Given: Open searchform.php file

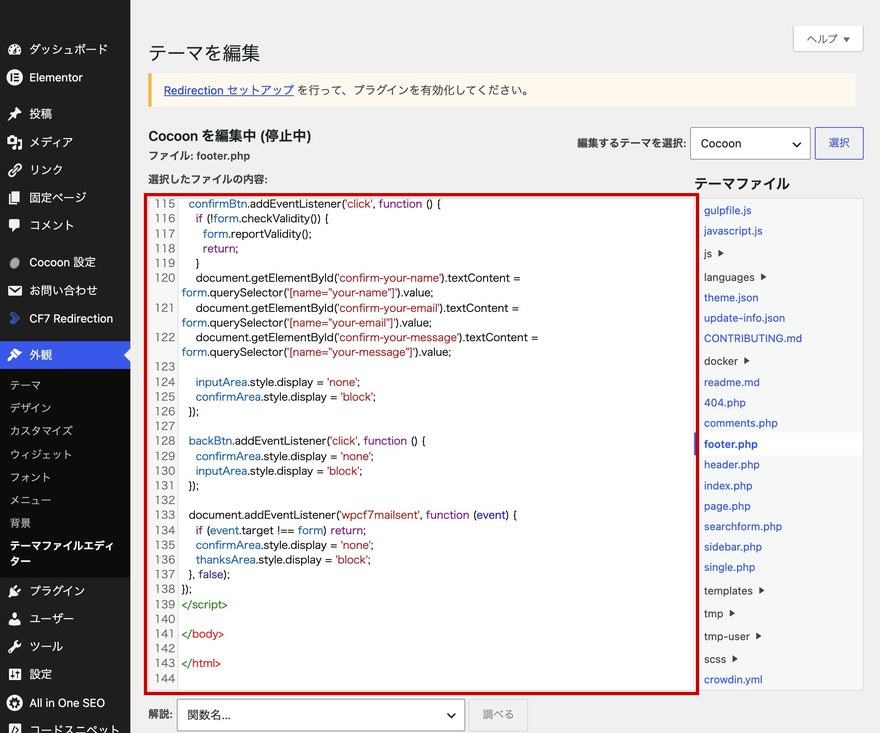Looking at the screenshot, I should (742, 526).
